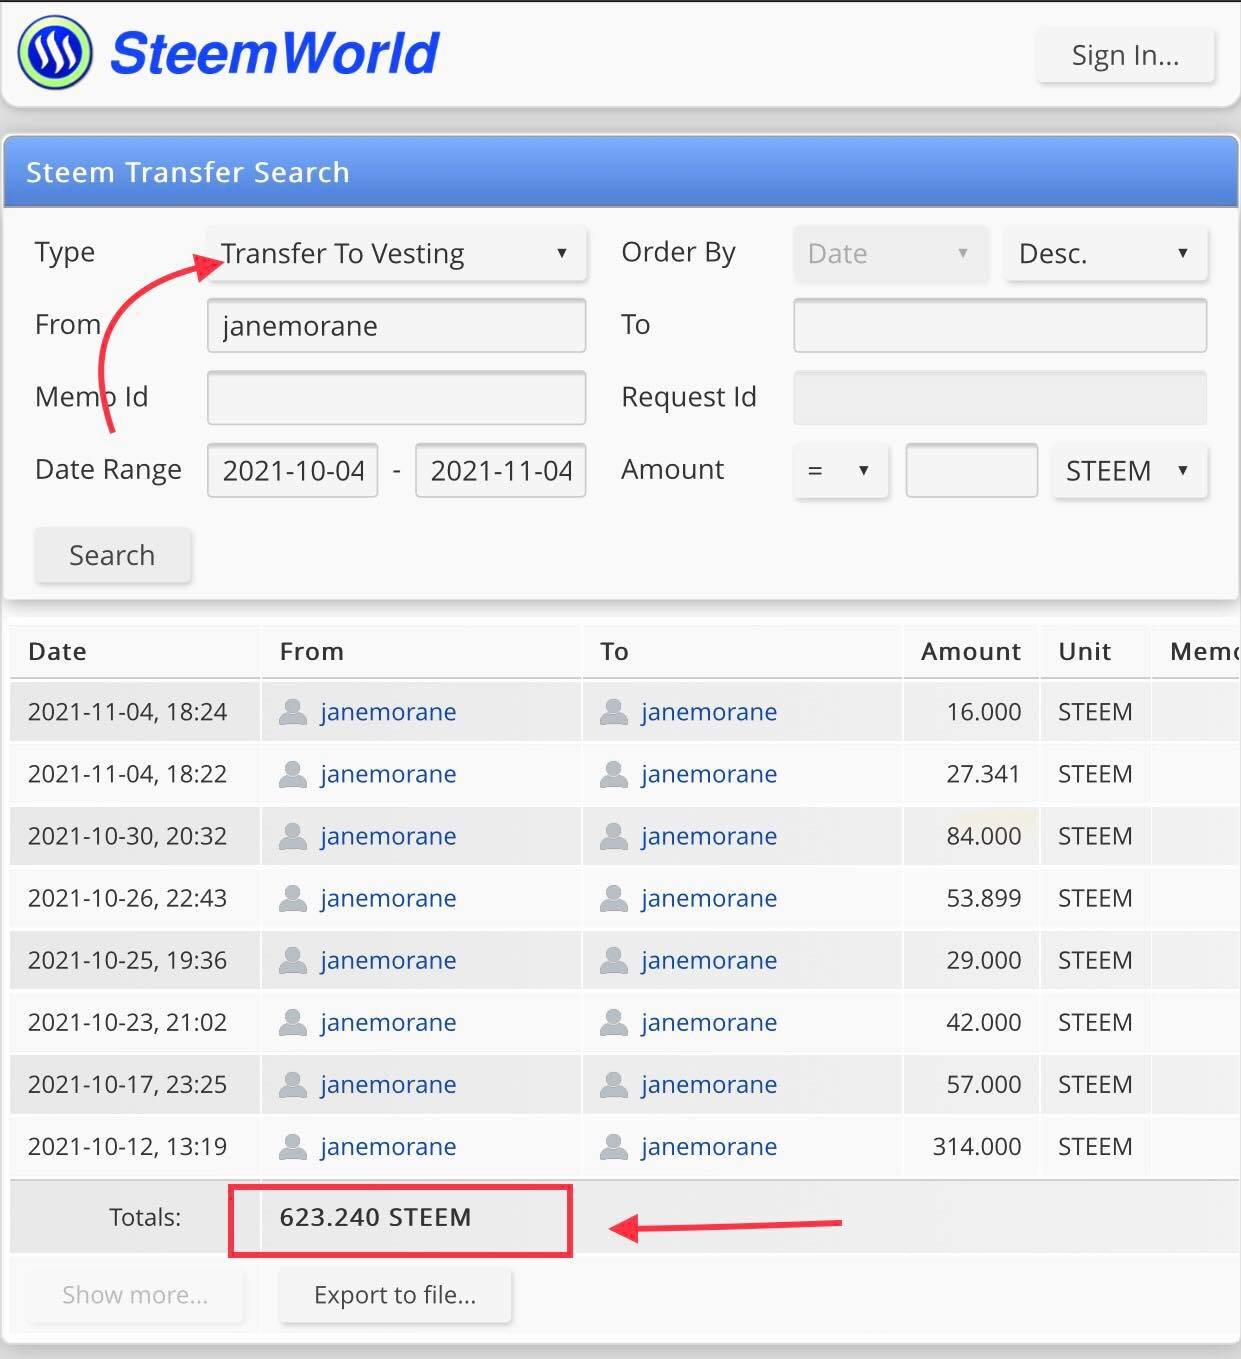This screenshot has height=1359, width=1241.
Task: Click the Memo Id input field
Action: 396,398
